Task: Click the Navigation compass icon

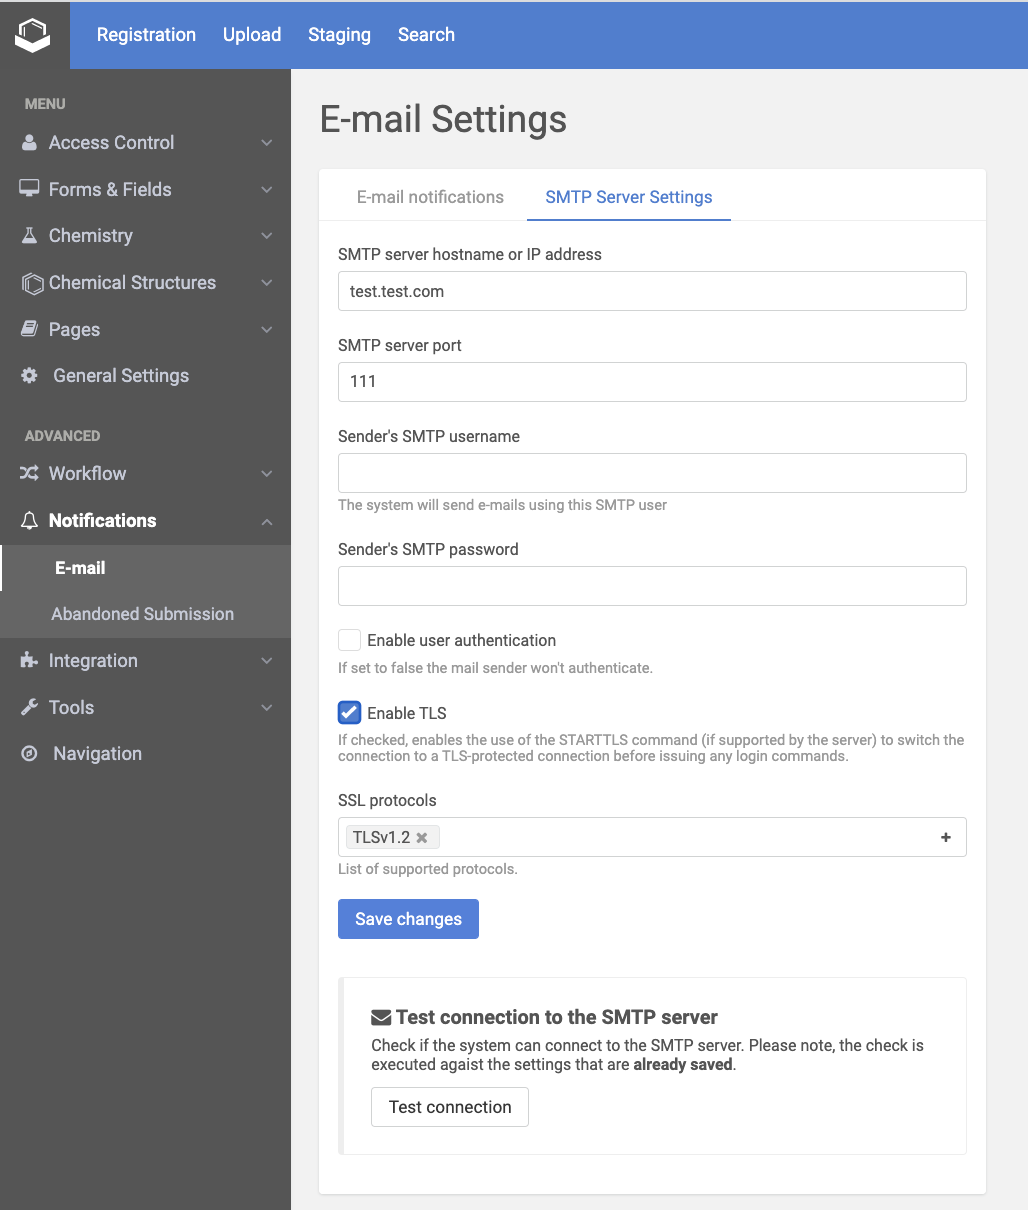Action: (x=30, y=754)
